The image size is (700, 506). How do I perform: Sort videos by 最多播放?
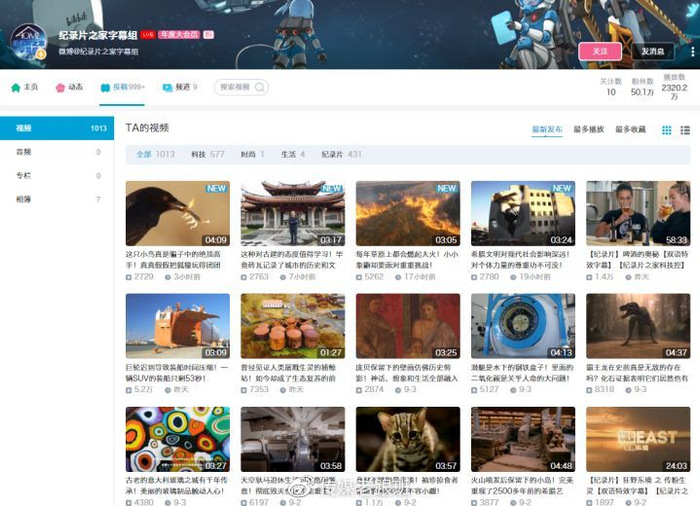tap(589, 130)
